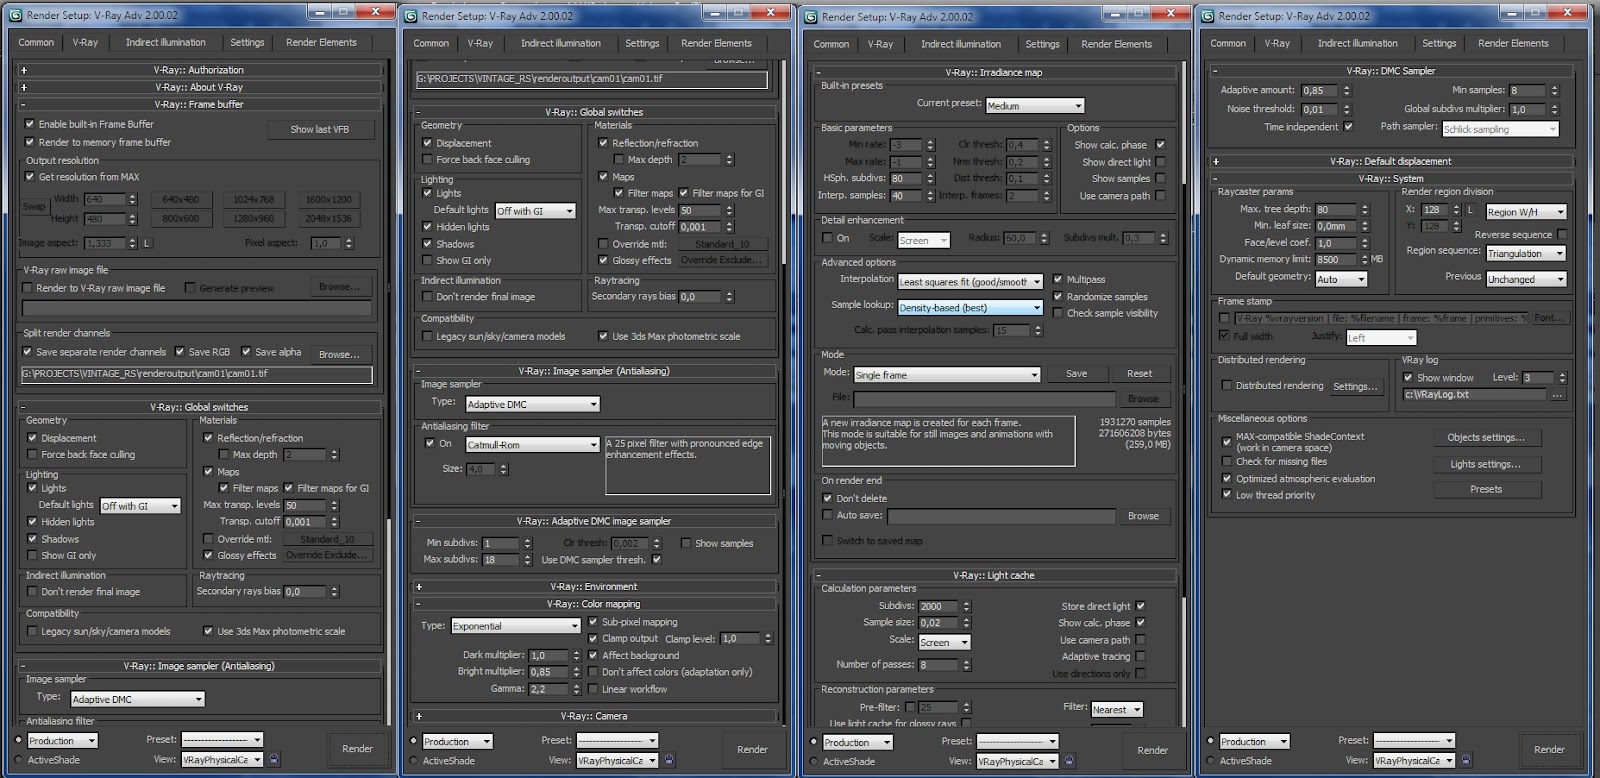Click the Adaptive amount spinner arrows
Viewport: 1600px width, 778px height.
point(1347,90)
